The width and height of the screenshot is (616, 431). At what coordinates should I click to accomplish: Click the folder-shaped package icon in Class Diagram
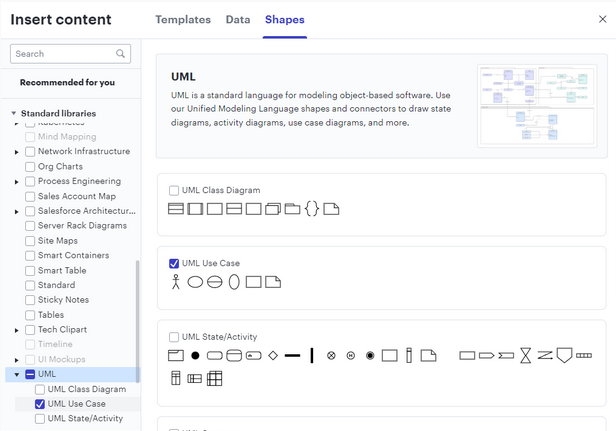click(x=292, y=209)
